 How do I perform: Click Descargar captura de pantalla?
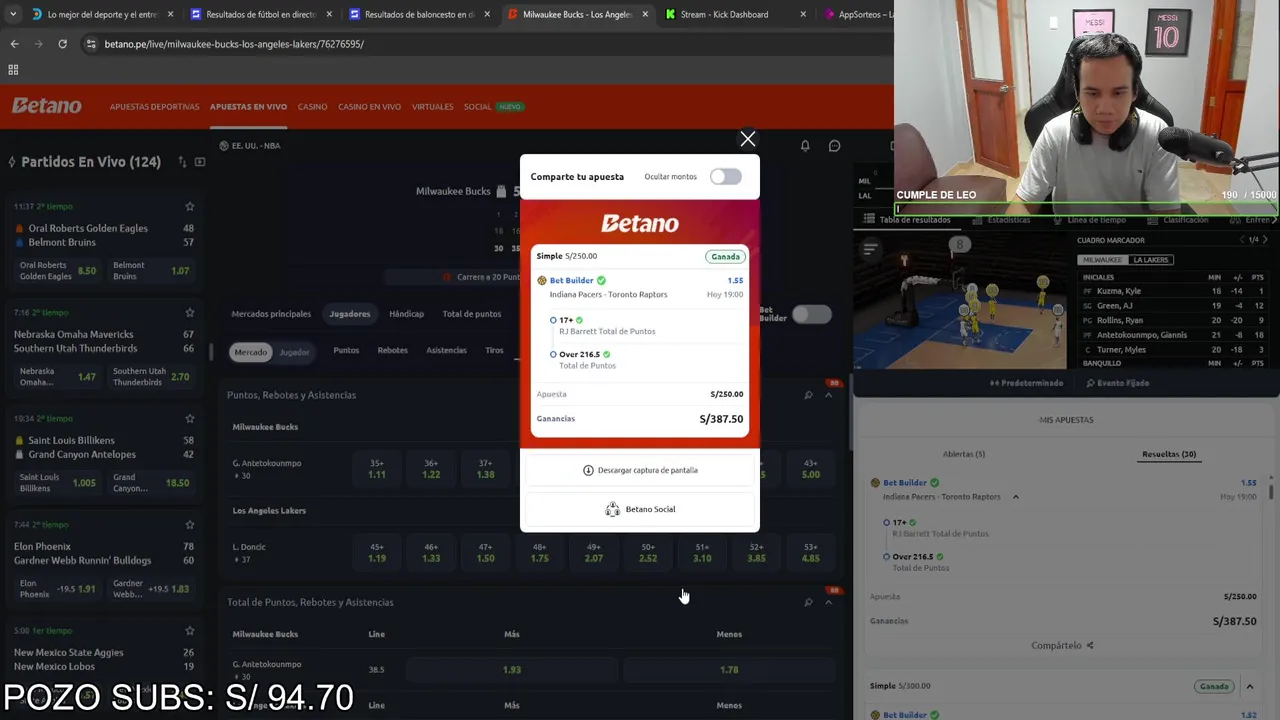(x=640, y=470)
